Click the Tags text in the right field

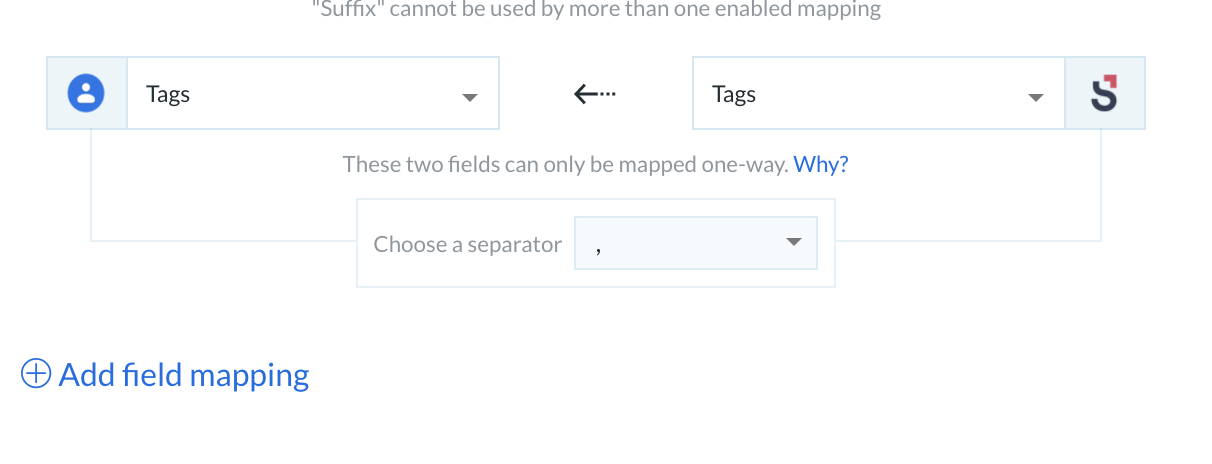pyautogui.click(x=734, y=94)
